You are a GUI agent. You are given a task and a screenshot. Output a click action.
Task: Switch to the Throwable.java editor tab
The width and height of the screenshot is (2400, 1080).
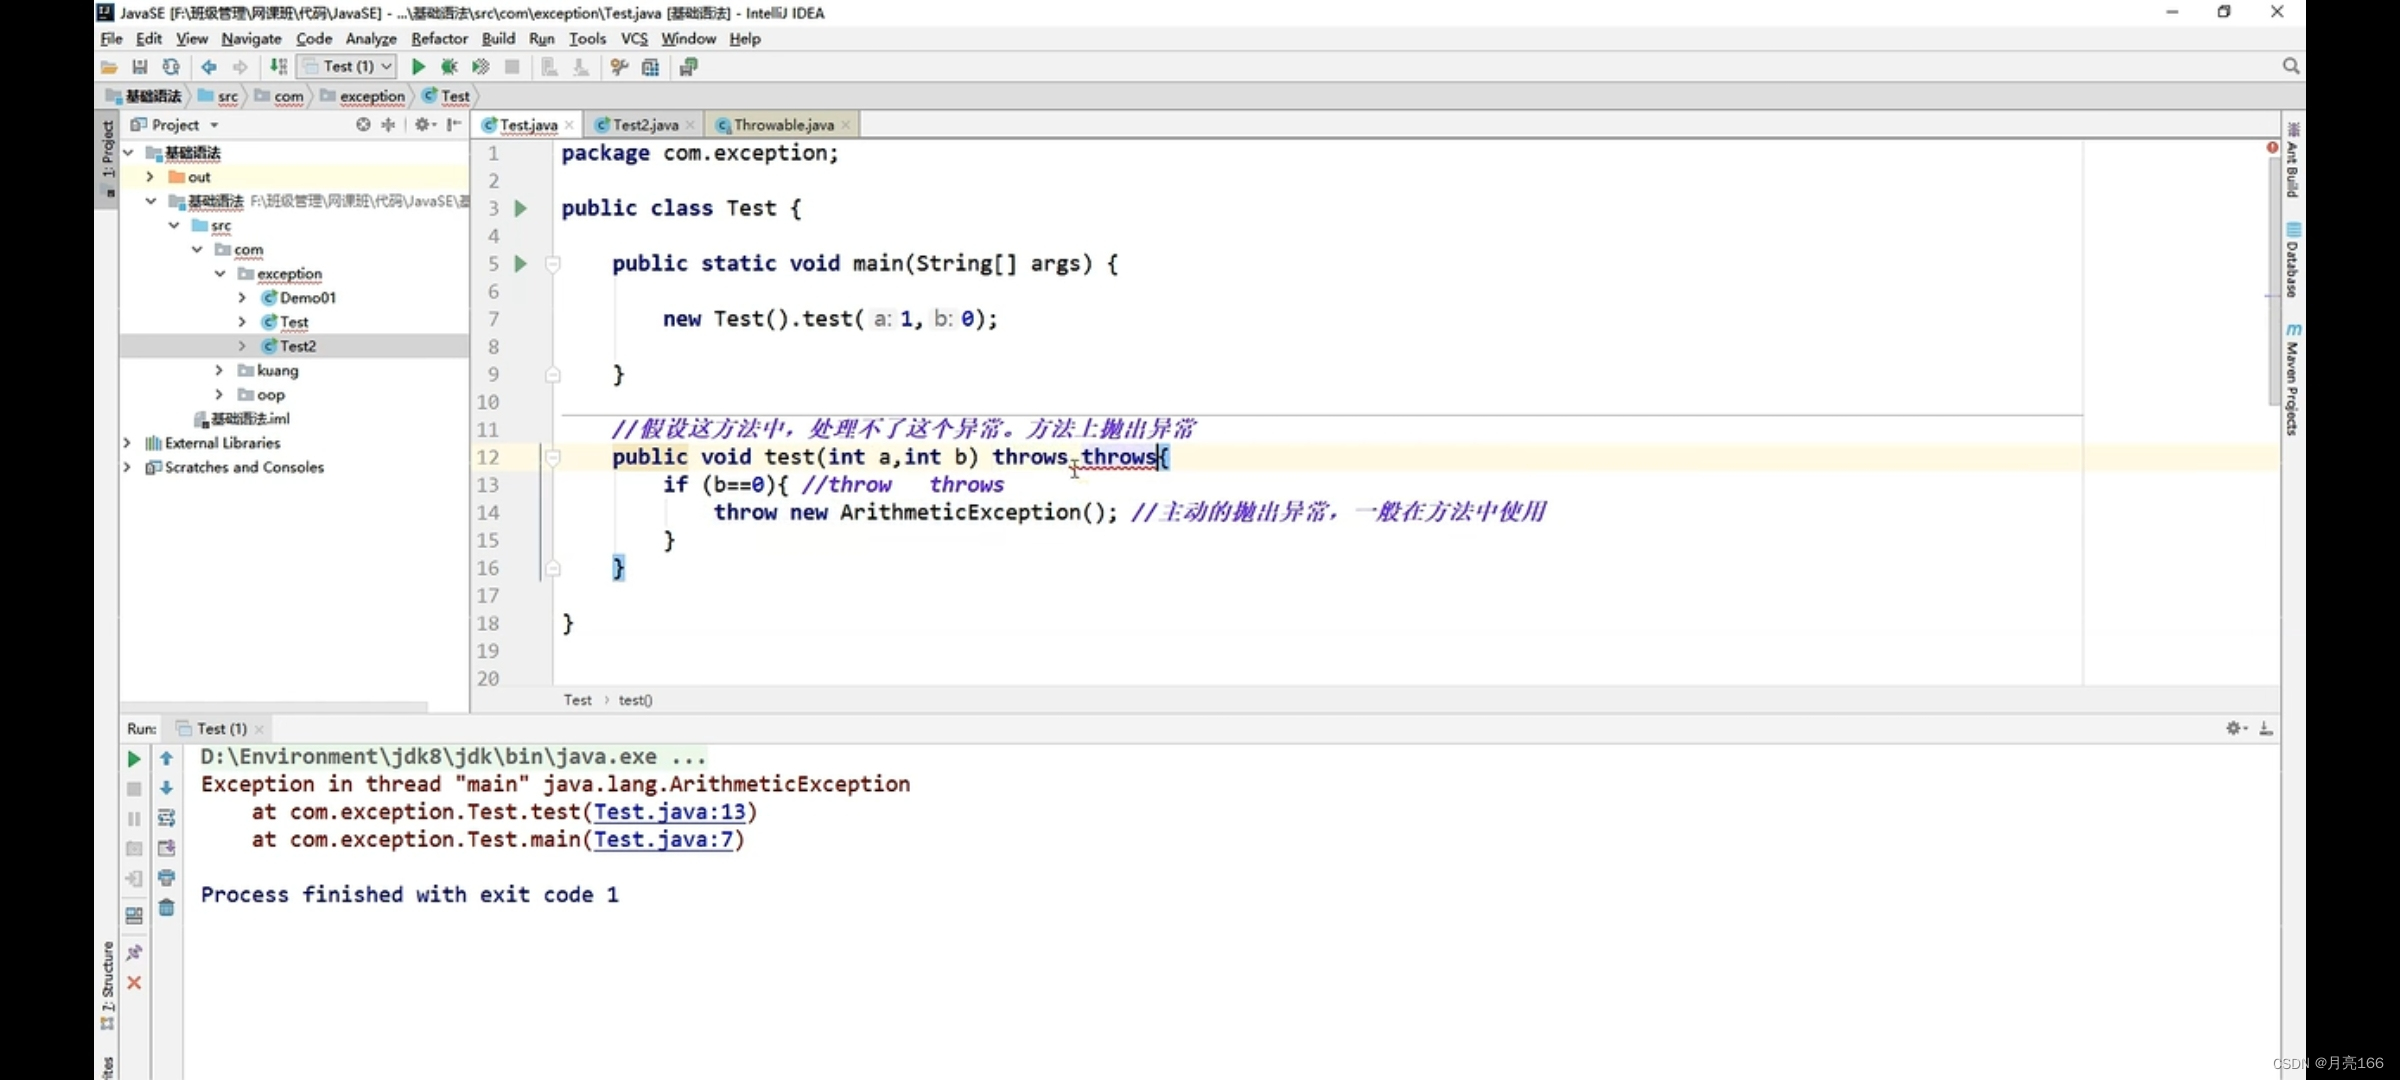[783, 125]
